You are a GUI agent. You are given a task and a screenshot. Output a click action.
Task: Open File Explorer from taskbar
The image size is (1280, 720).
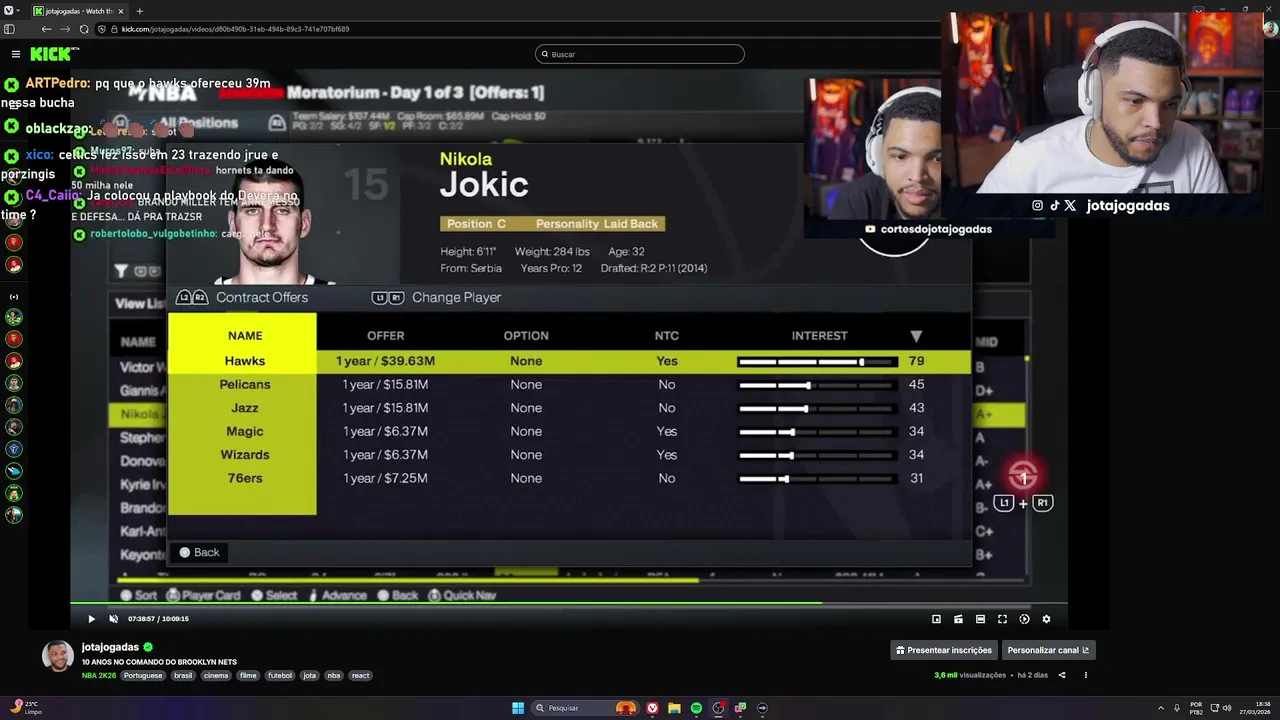(x=674, y=708)
